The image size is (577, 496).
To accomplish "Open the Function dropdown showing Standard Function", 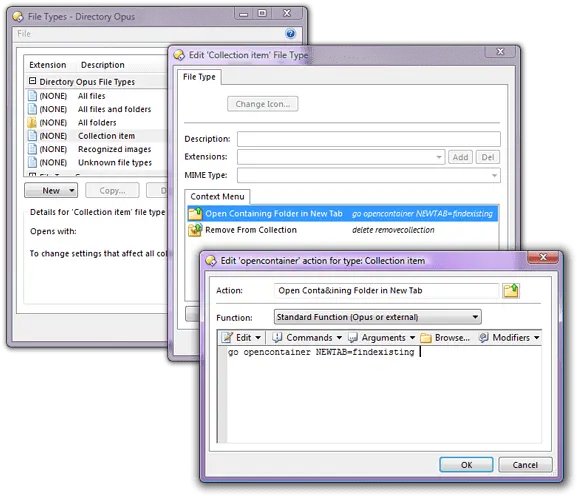I will 475,317.
